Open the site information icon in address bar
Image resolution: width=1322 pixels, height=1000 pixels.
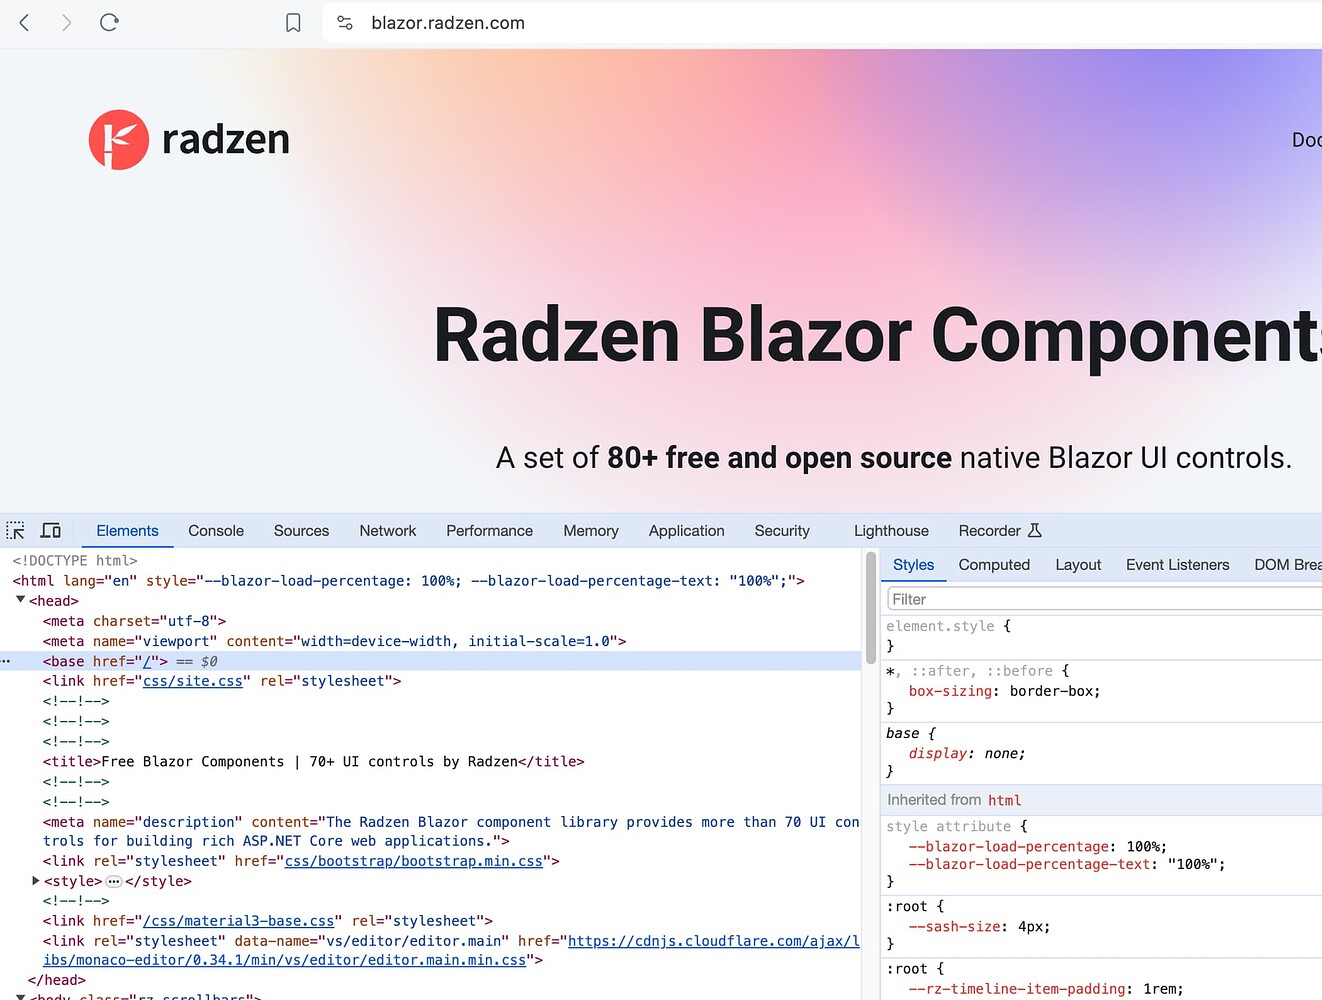click(344, 22)
